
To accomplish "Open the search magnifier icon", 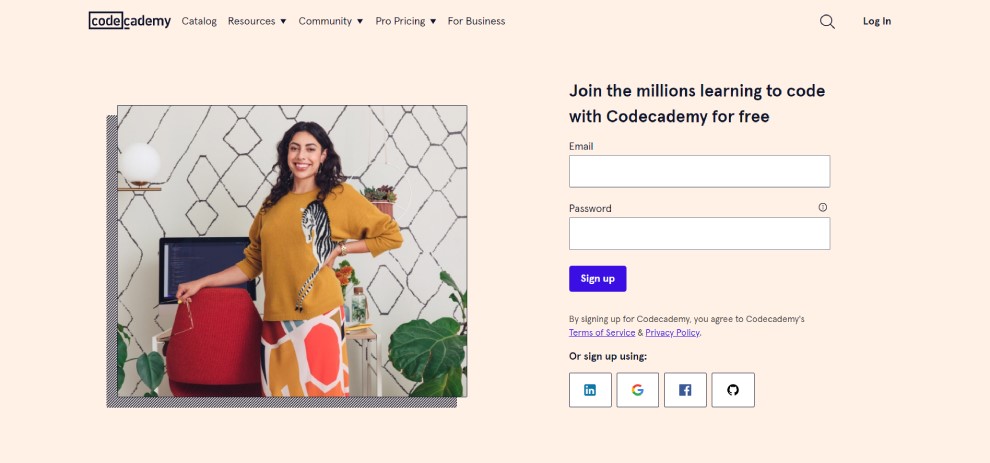I will click(827, 21).
